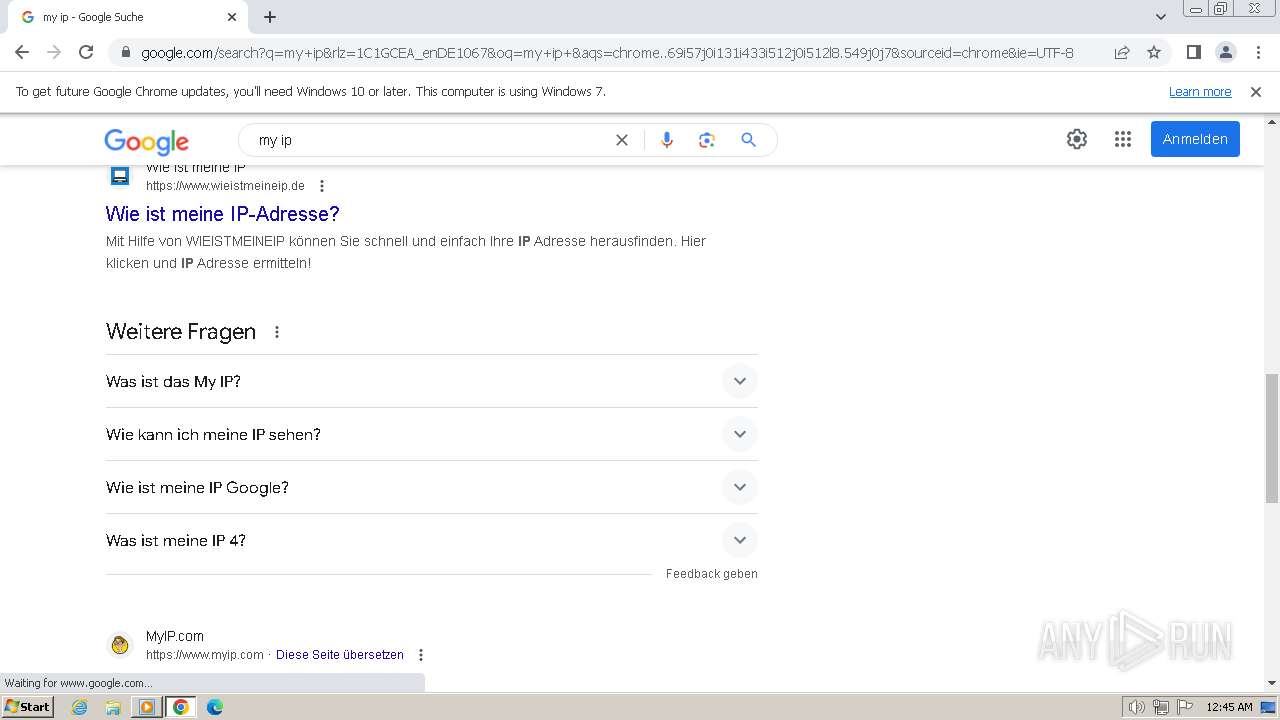
Task: Click the forward navigation arrow
Action: (54, 52)
